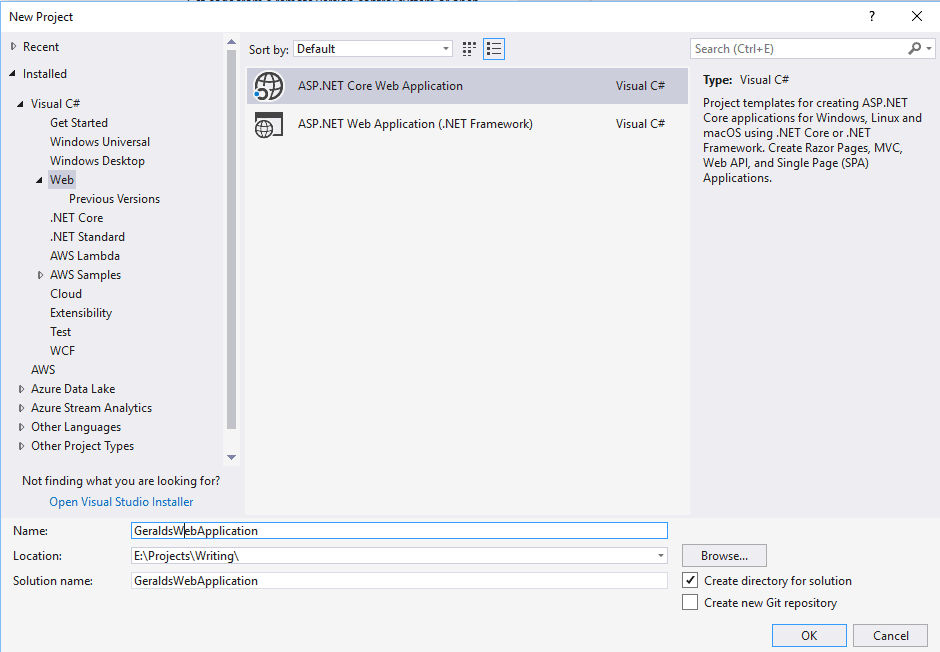Select ASP.NET Core Web Application template

467,86
